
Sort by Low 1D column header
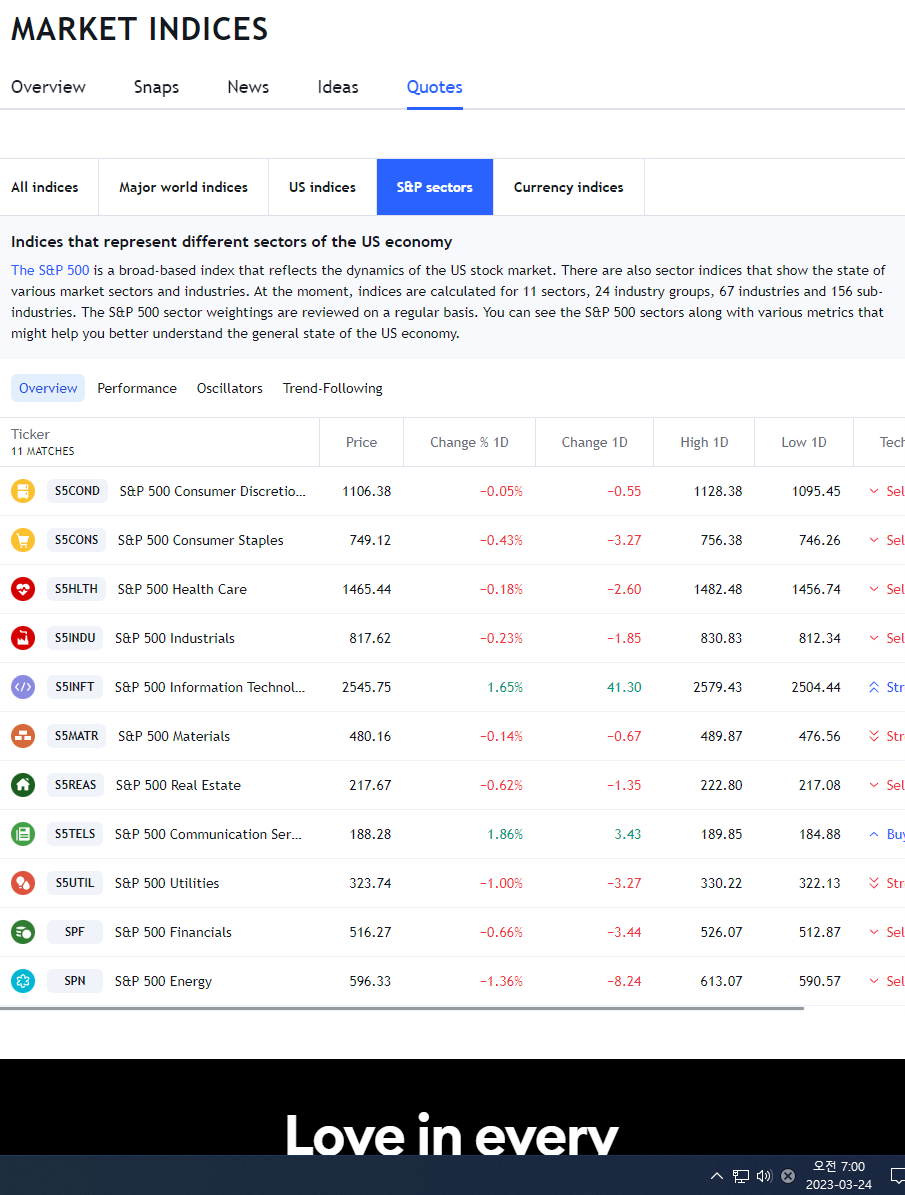coord(804,442)
